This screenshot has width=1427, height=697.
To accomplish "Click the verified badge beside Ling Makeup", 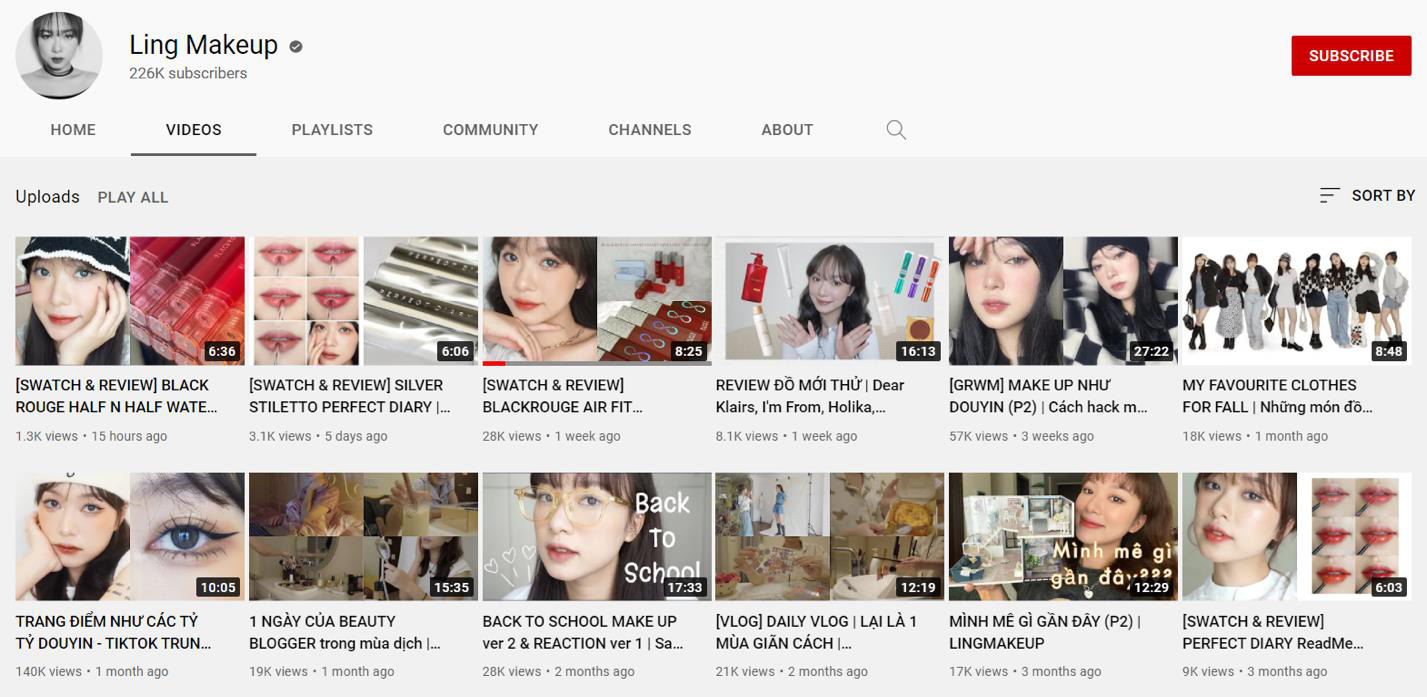I will (296, 46).
